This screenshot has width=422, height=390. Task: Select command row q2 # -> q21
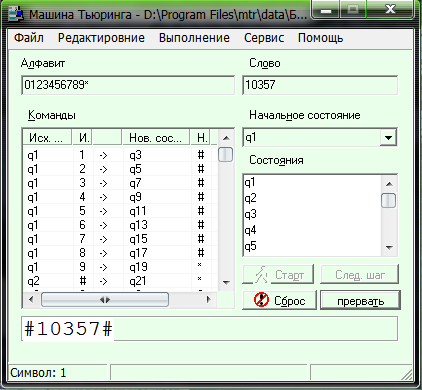(x=120, y=281)
